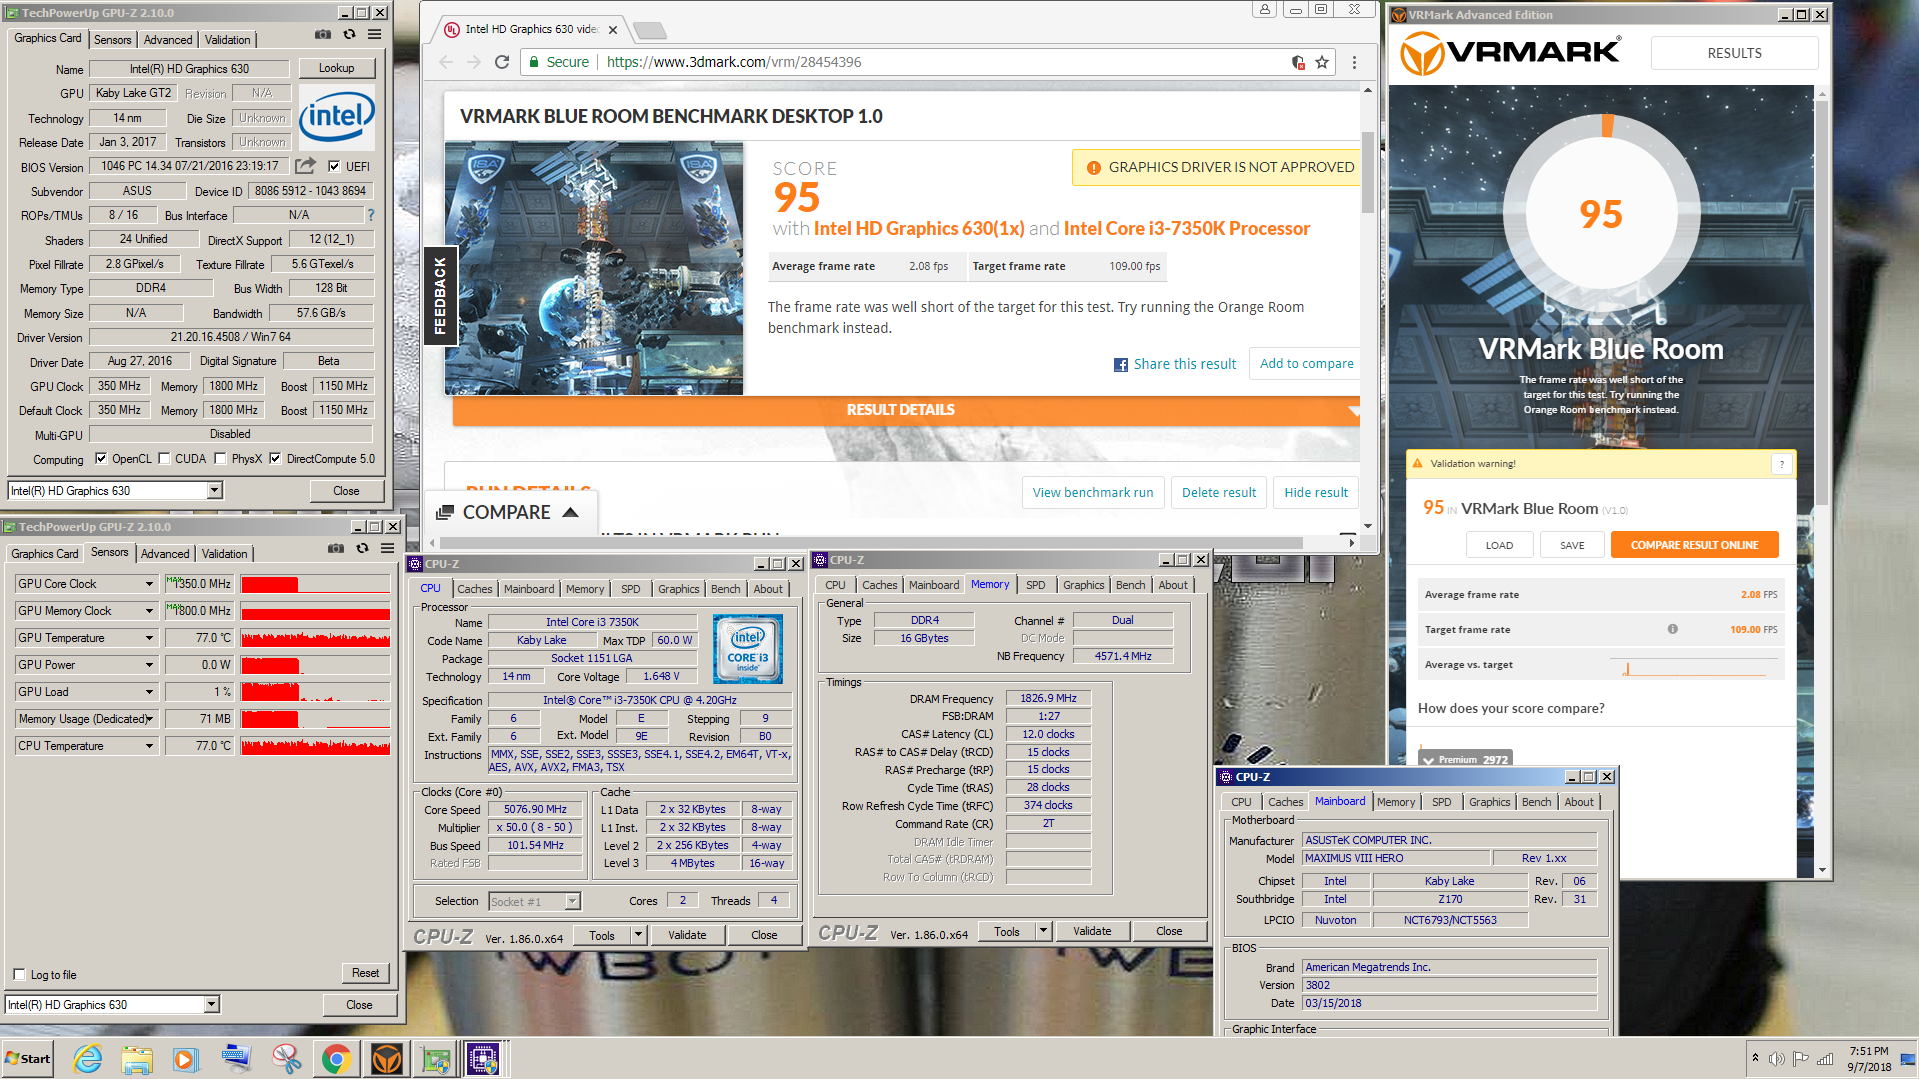Click the Reset button in GPU-Z Sensors
Screen dimensions: 1919x1079
click(365, 973)
